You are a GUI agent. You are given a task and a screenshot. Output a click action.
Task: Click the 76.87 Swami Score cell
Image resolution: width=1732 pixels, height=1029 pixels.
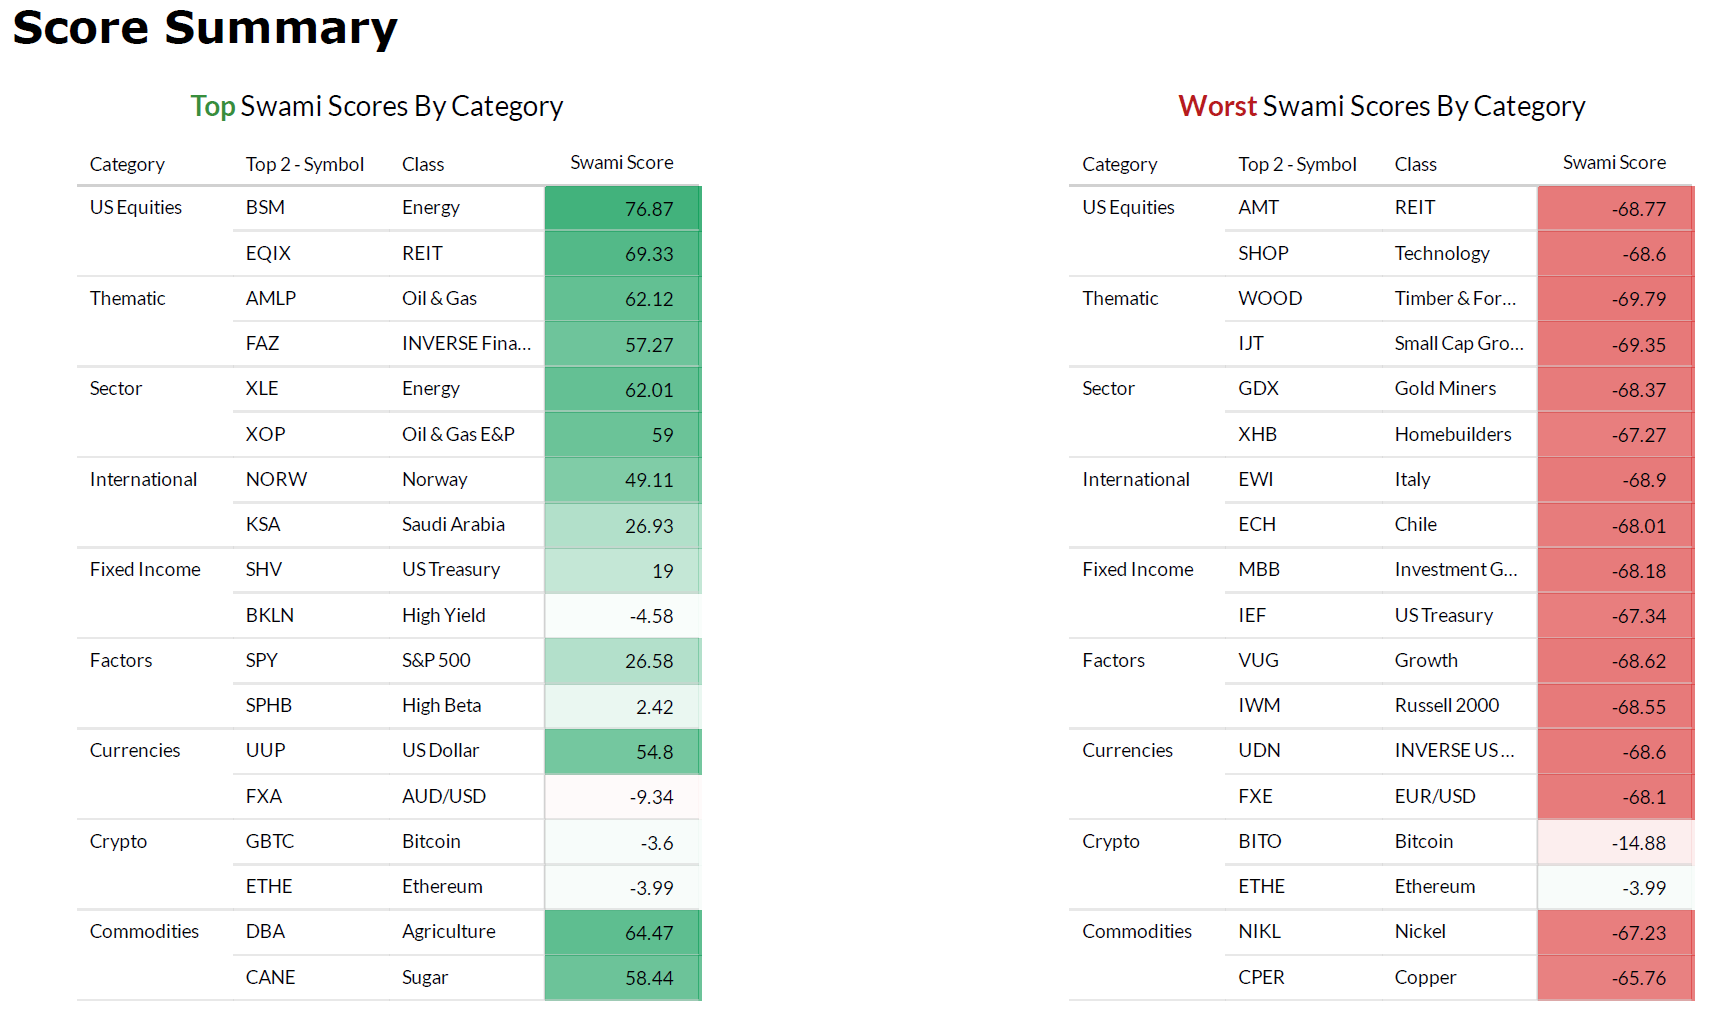[x=623, y=208]
